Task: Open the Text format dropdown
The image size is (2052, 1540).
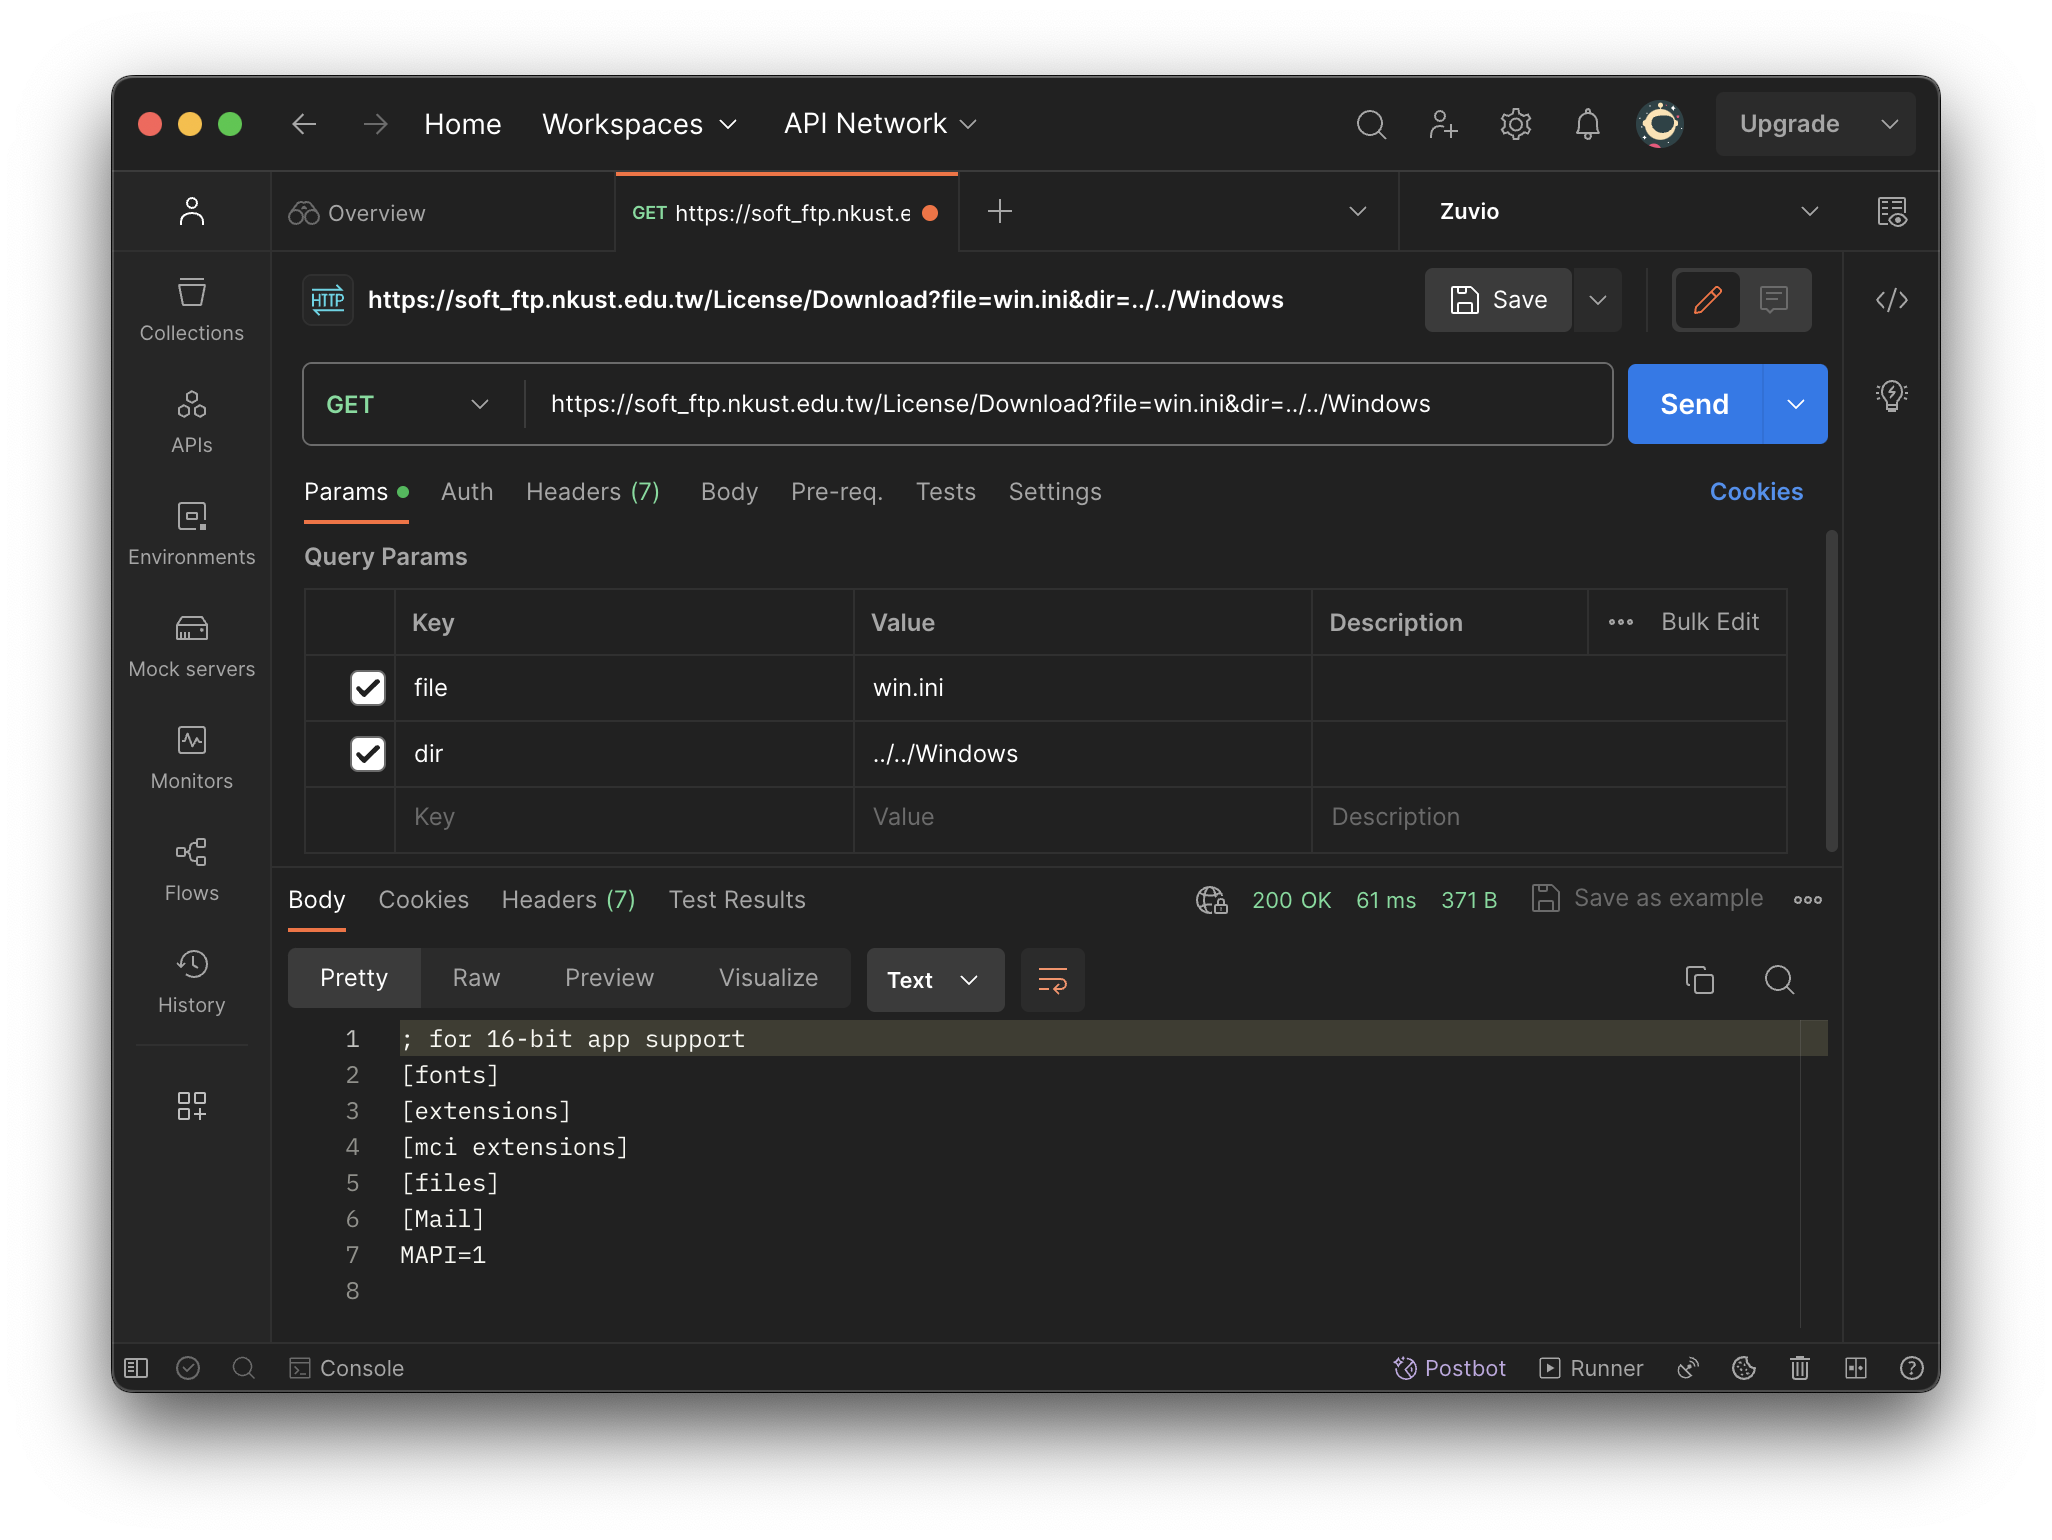Action: point(934,979)
